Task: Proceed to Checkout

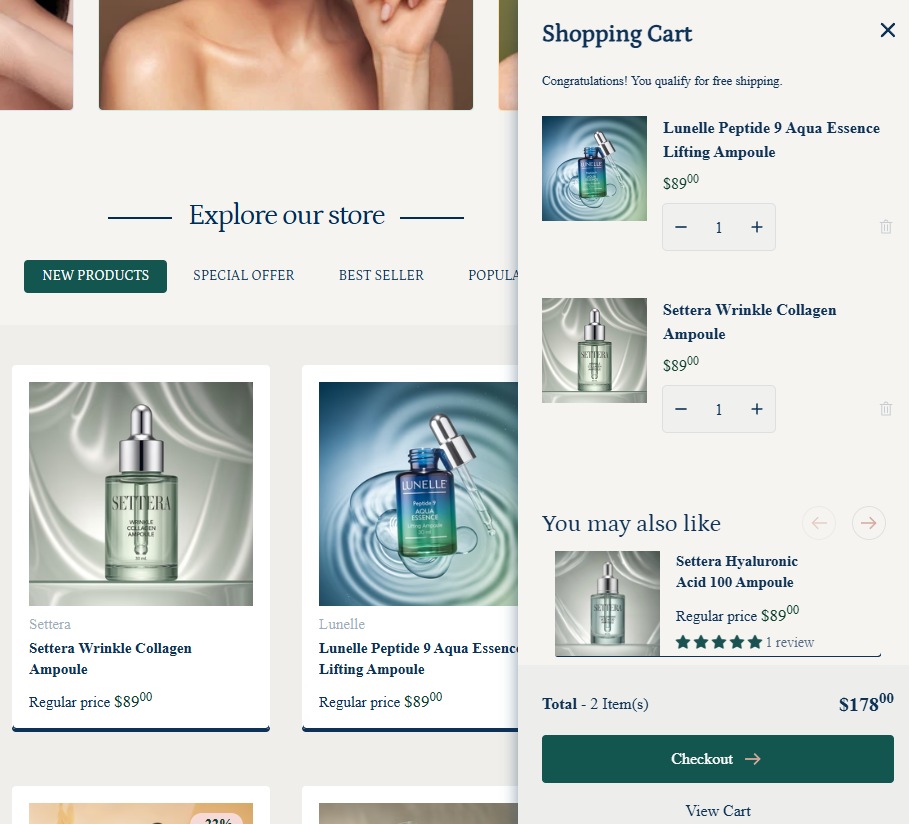Action: click(x=718, y=759)
